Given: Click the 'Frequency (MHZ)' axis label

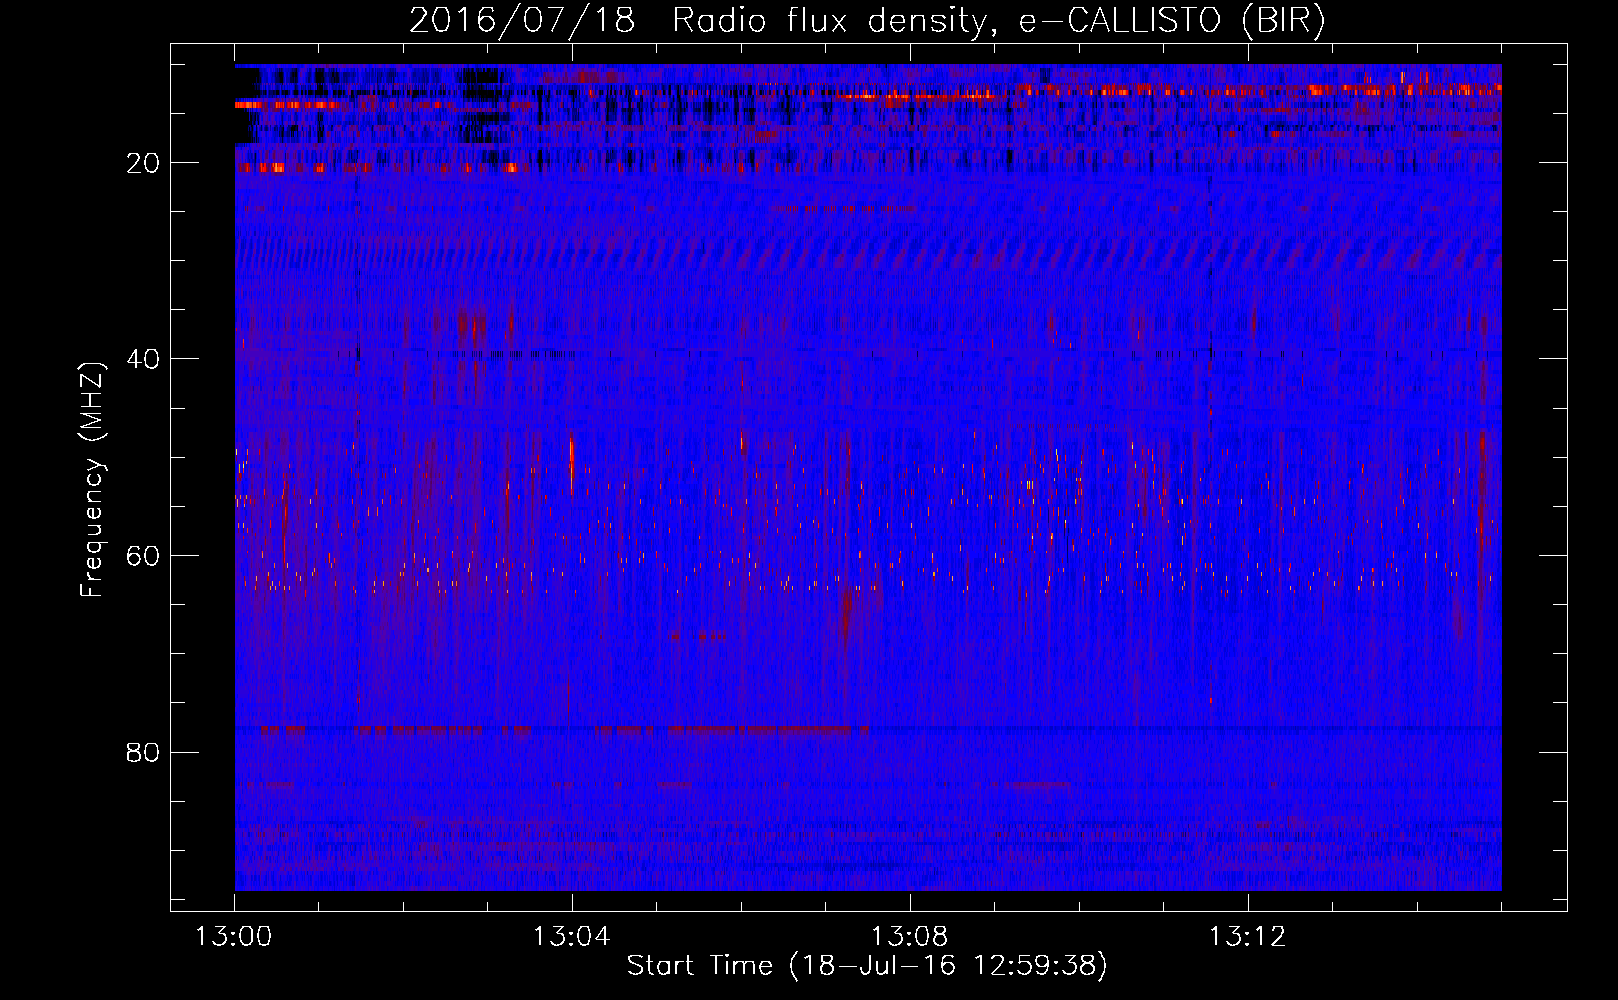Looking at the screenshot, I should click(91, 480).
